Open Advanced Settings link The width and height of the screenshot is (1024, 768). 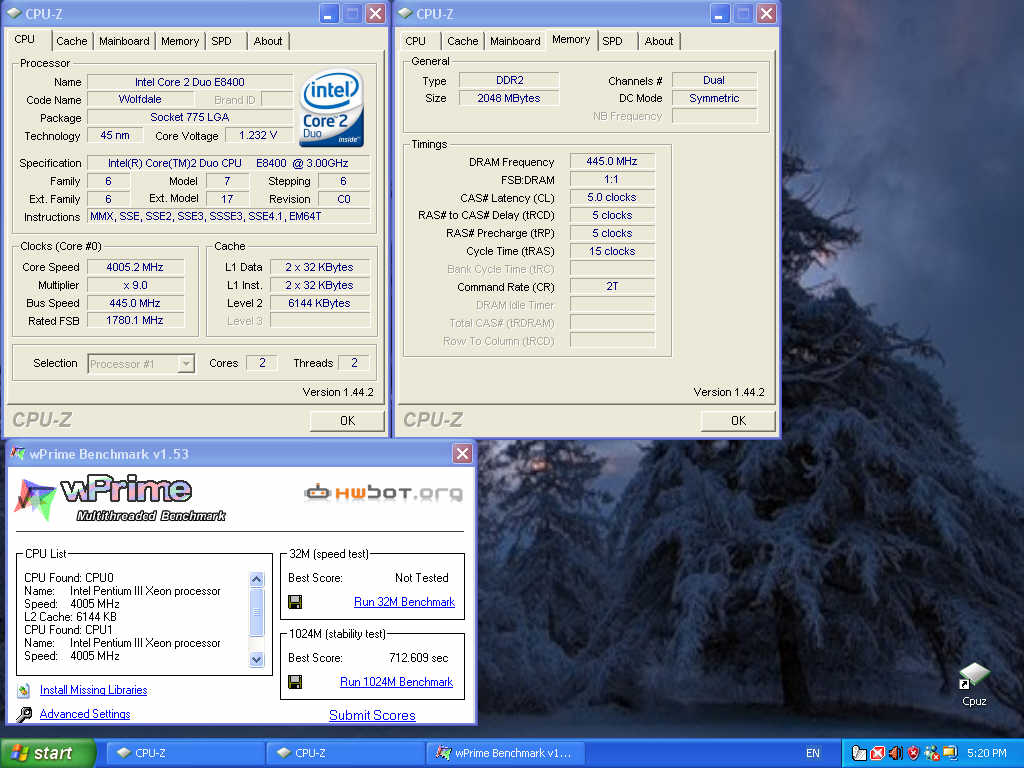tap(85, 714)
